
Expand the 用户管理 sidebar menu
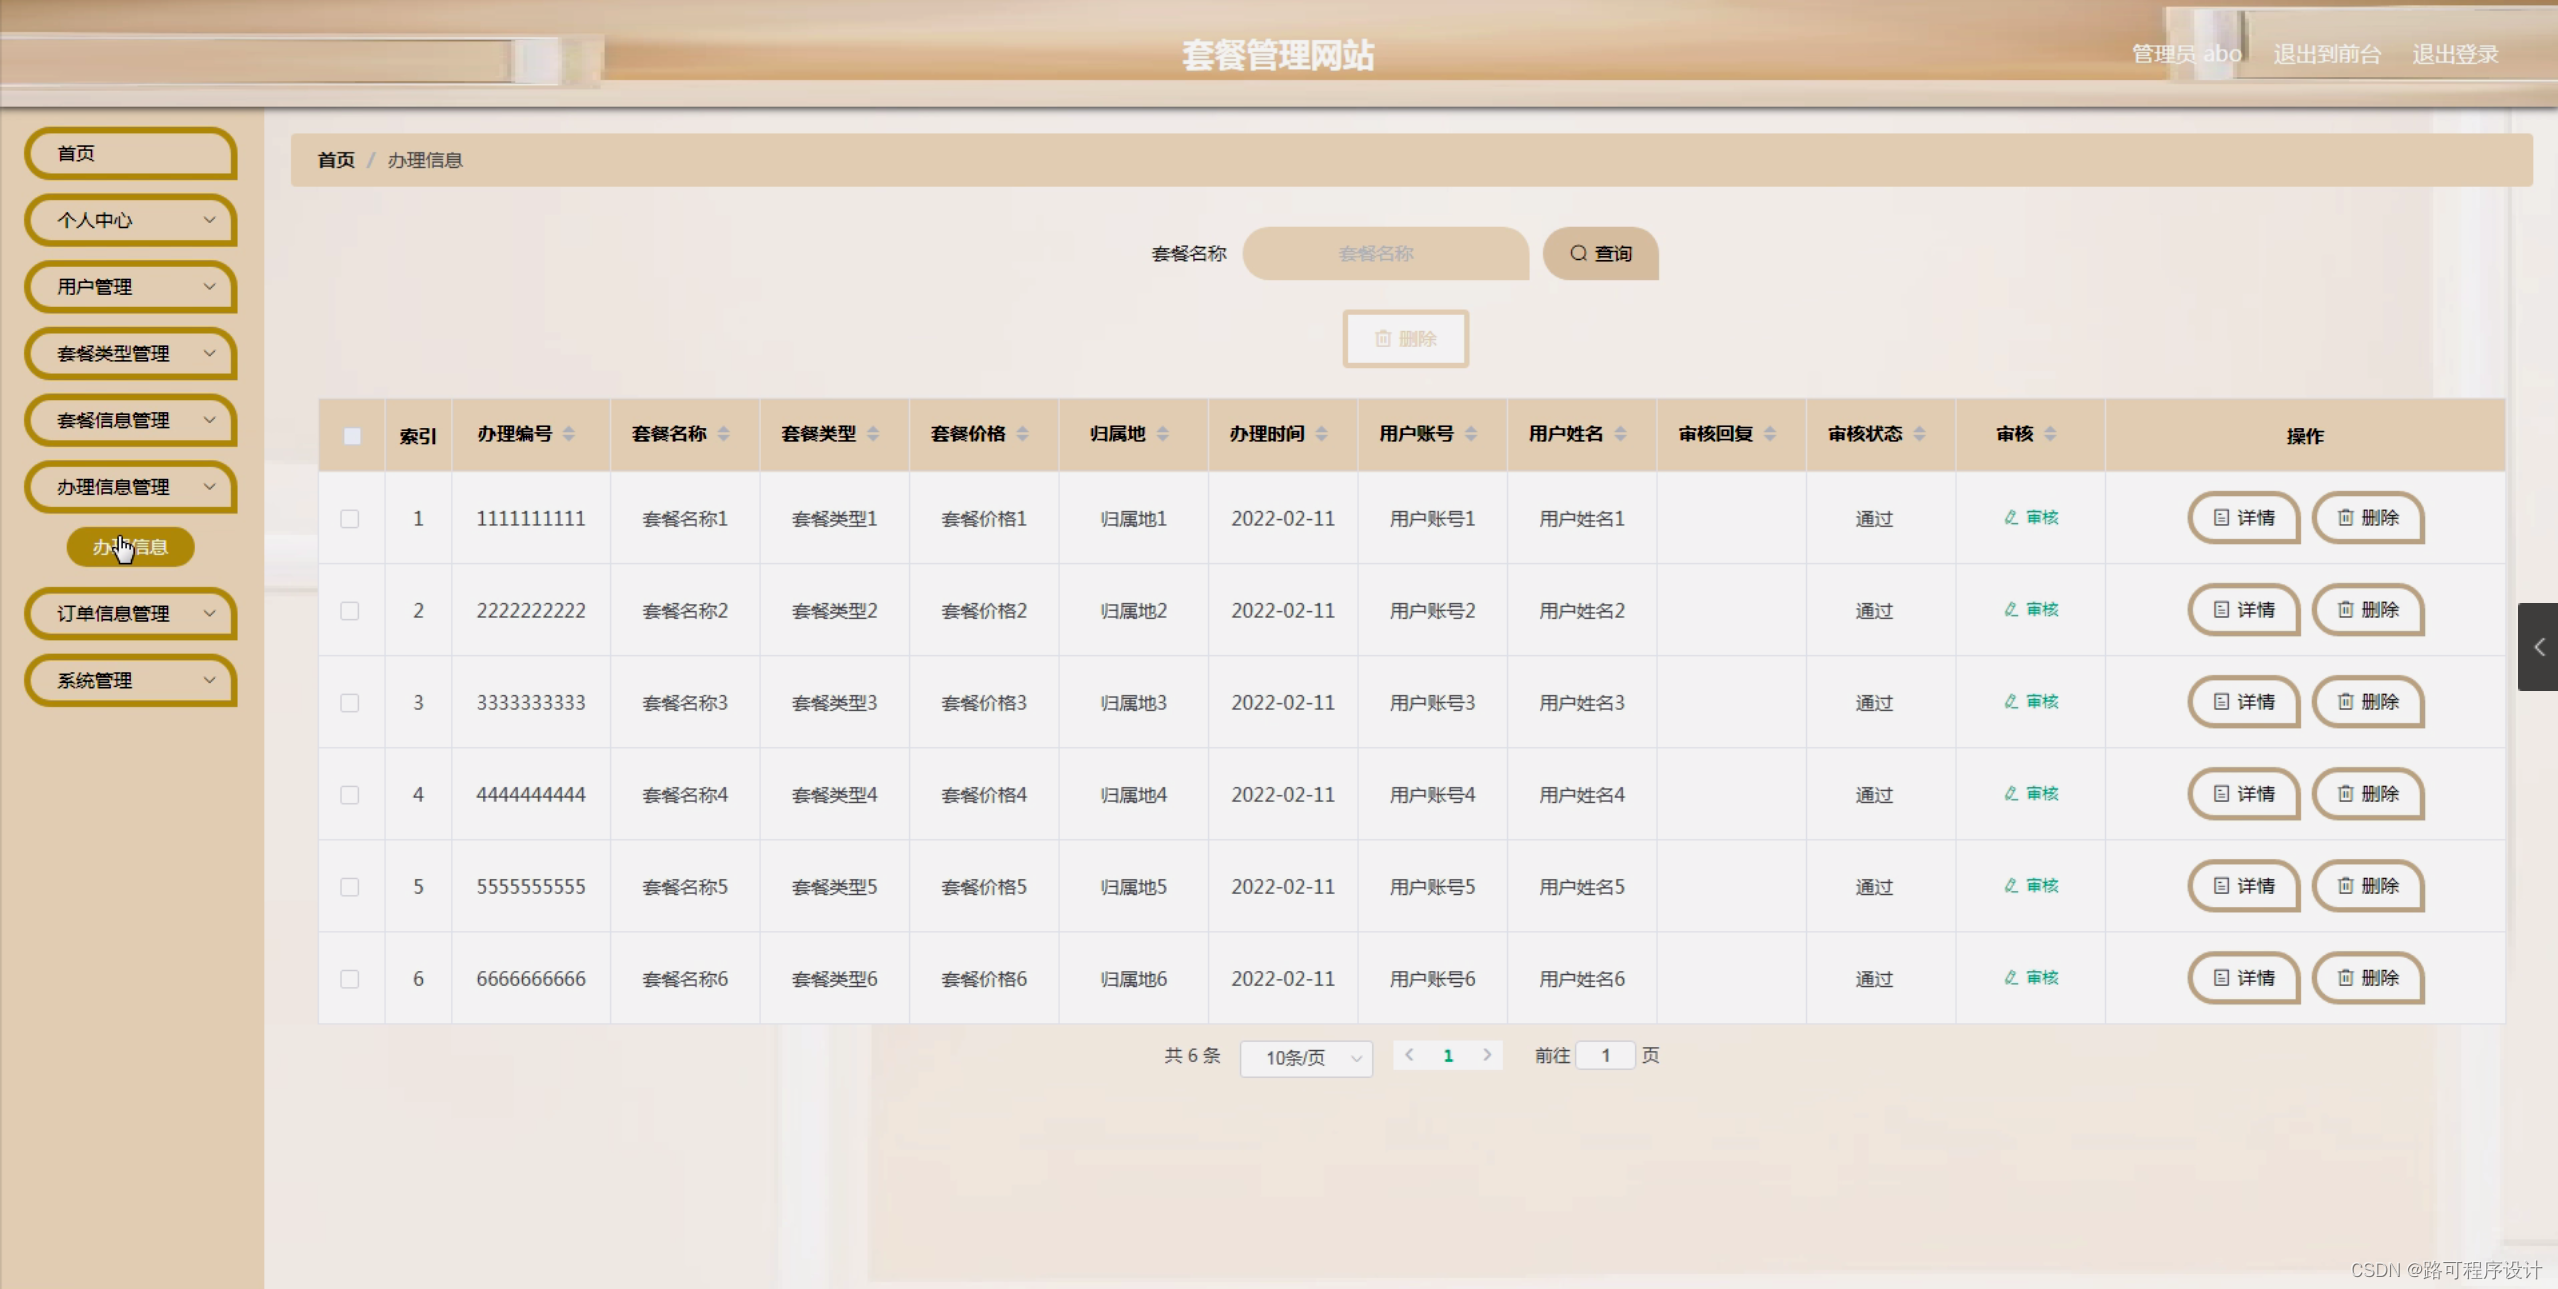point(130,287)
